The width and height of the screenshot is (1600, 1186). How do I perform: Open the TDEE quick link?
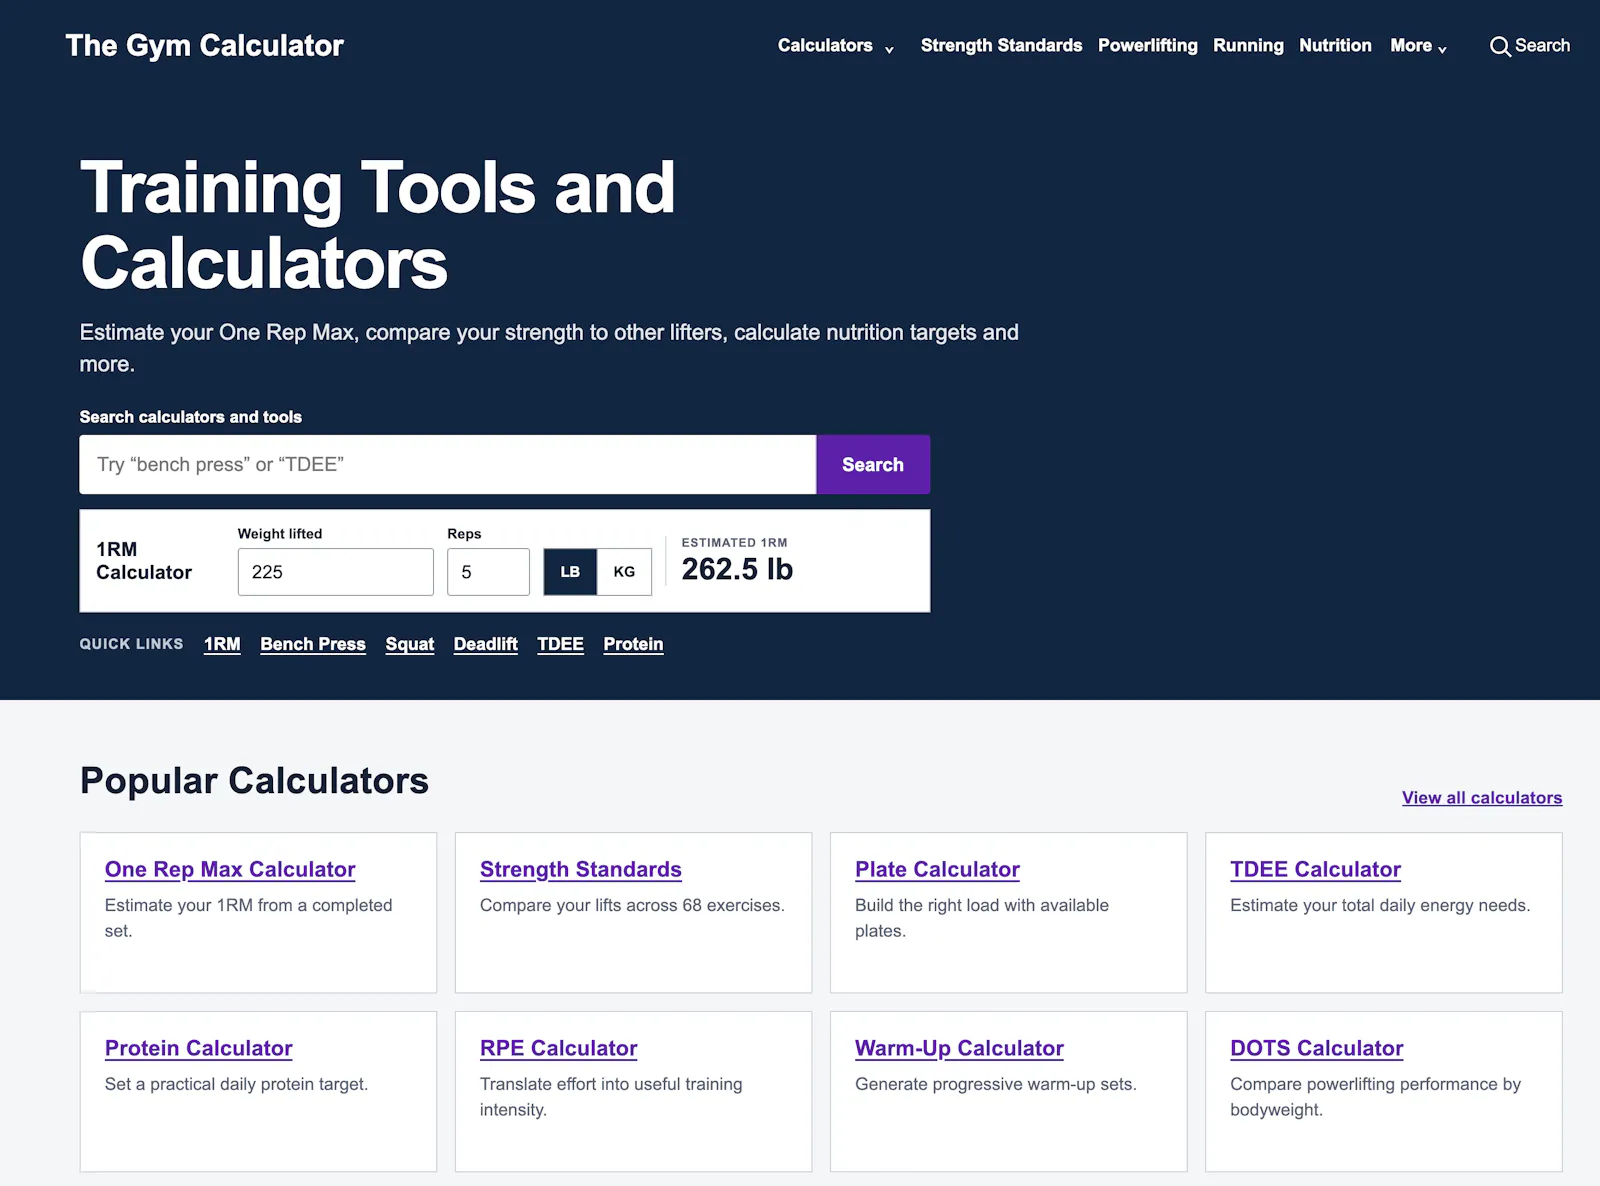click(x=560, y=644)
